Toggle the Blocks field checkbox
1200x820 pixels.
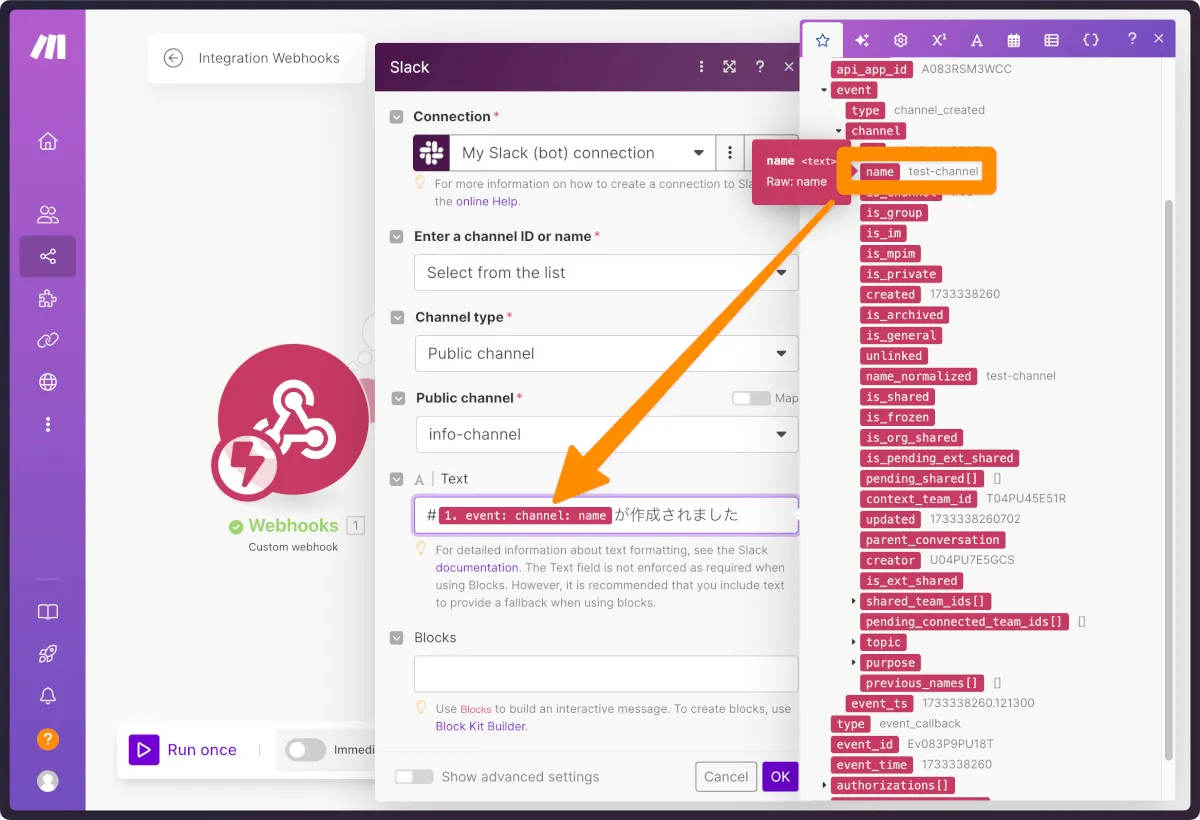coord(397,638)
